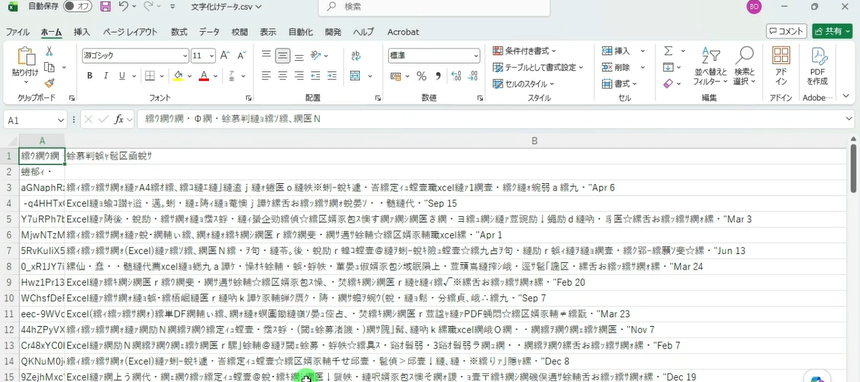Viewport: 860px width, 382px height.
Task: Open the ファイル menu
Action: pos(18,32)
